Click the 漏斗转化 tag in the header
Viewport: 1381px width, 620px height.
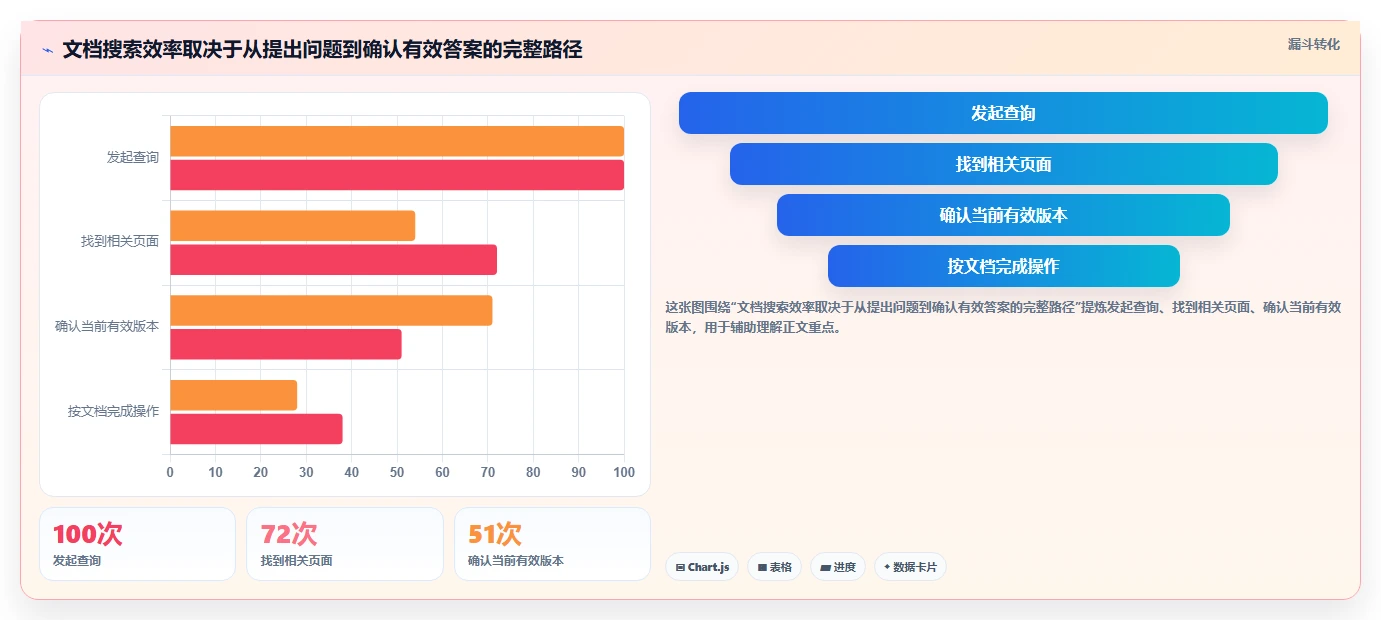(1313, 44)
